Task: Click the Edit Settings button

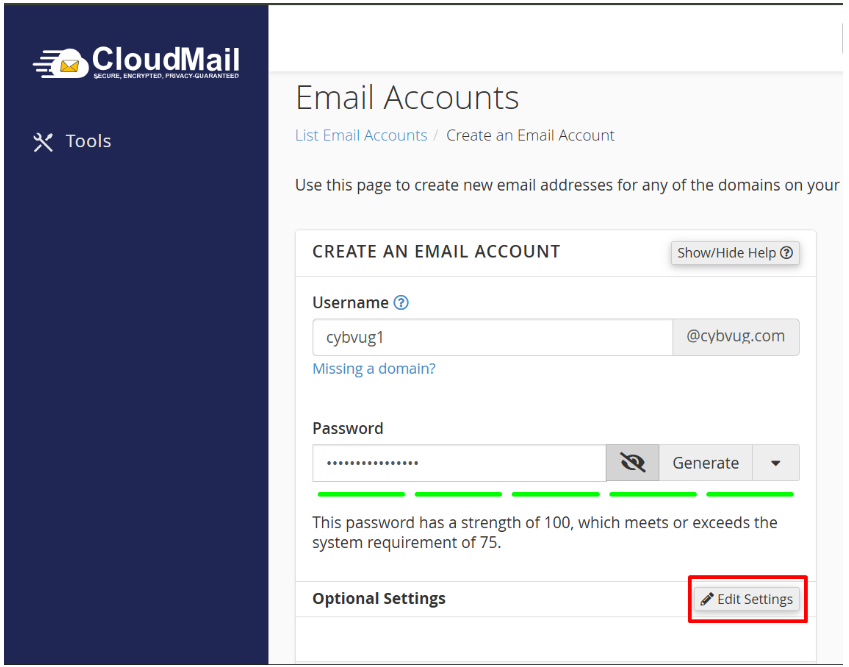Action: click(747, 599)
